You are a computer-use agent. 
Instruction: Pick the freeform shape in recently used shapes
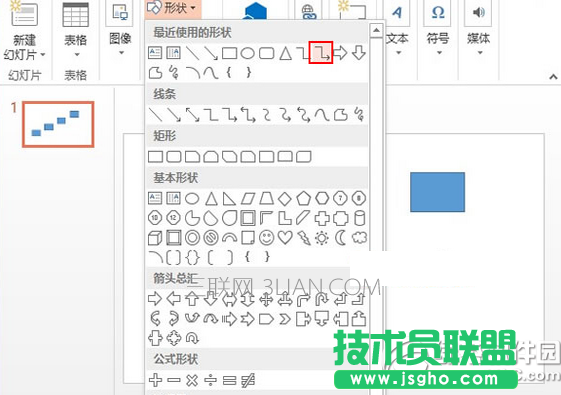155,73
